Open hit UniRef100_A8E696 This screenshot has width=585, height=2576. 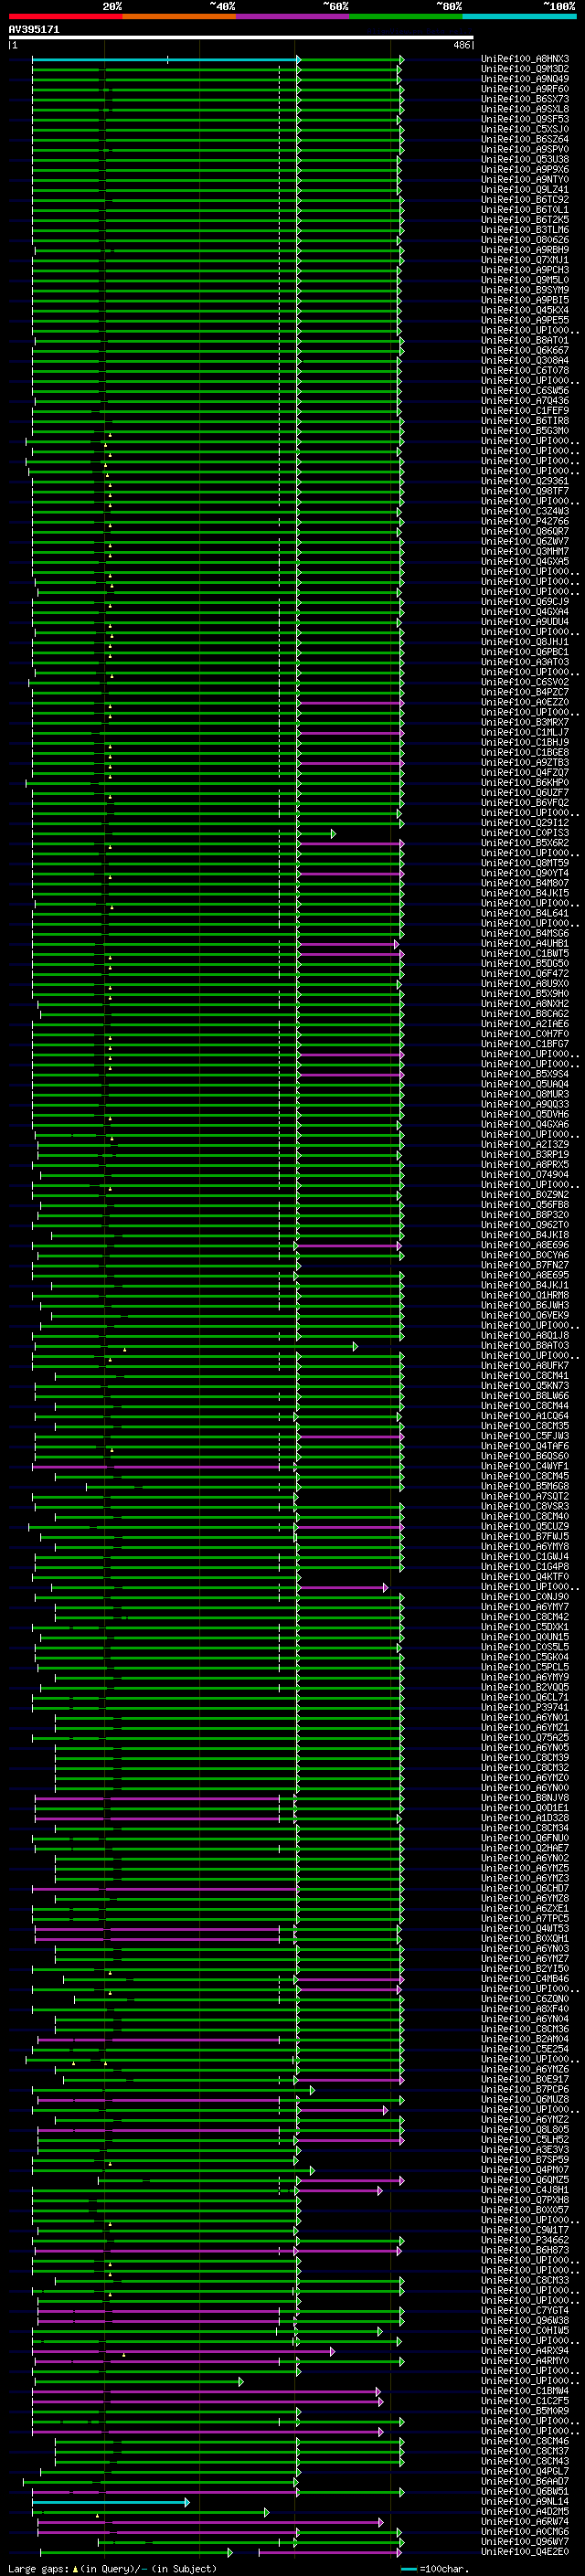pyautogui.click(x=525, y=1245)
